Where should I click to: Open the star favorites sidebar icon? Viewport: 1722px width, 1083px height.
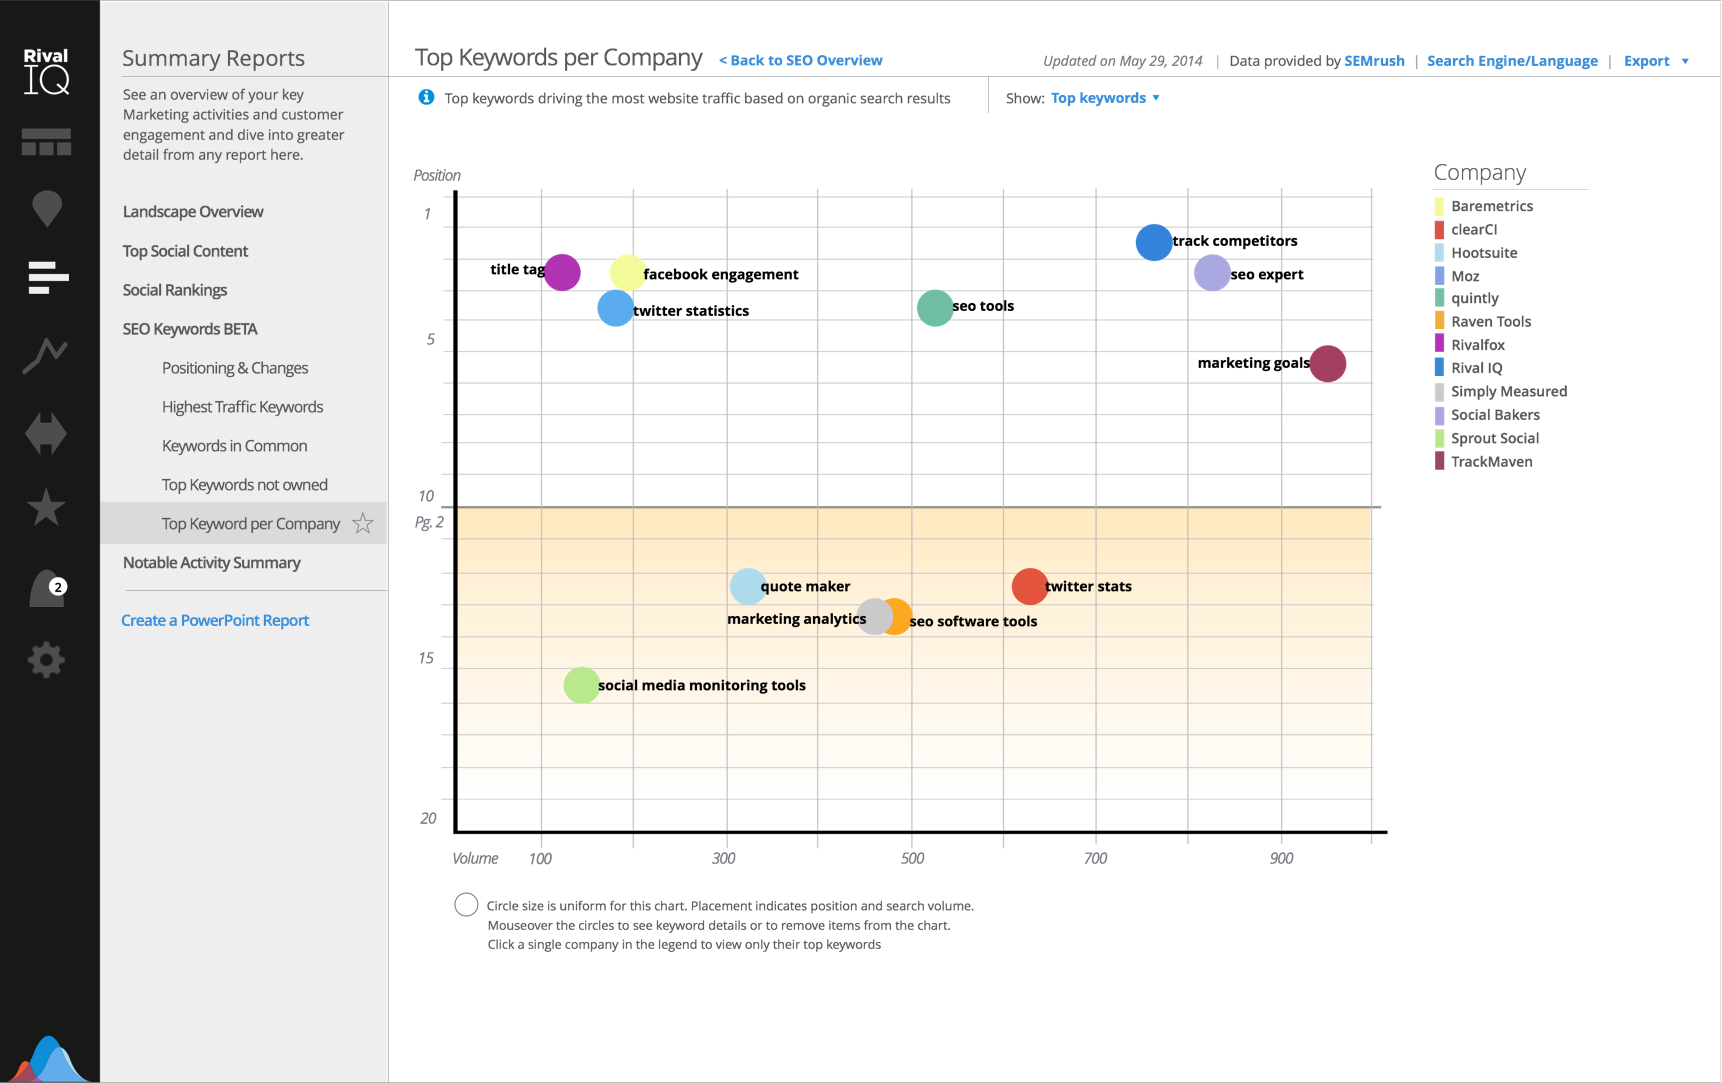pyautogui.click(x=46, y=507)
